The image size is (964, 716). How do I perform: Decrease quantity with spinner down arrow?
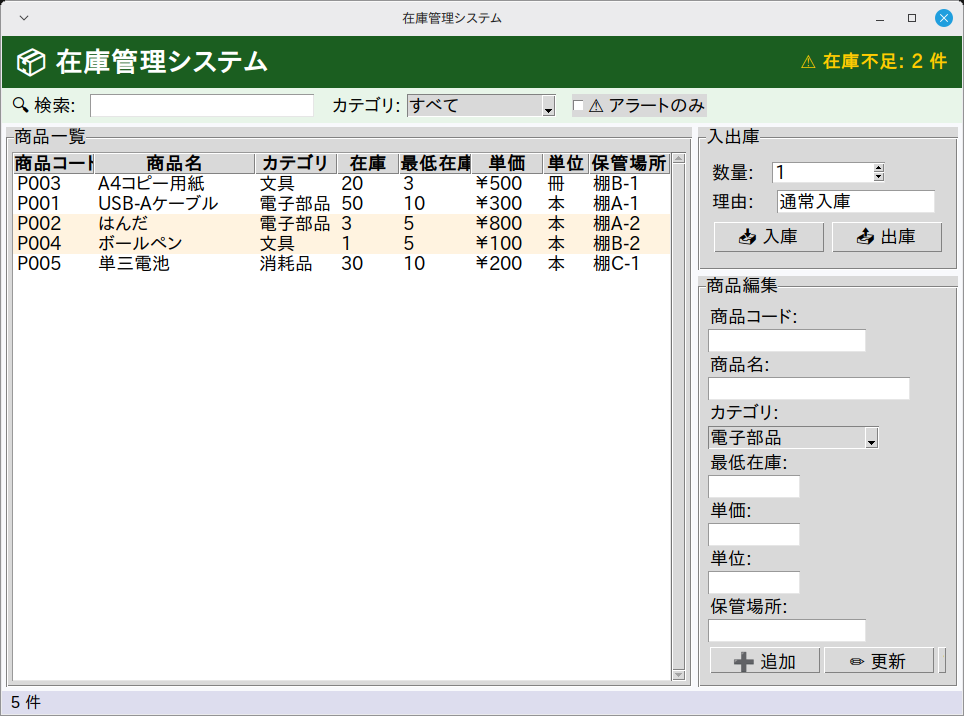pyautogui.click(x=879, y=177)
